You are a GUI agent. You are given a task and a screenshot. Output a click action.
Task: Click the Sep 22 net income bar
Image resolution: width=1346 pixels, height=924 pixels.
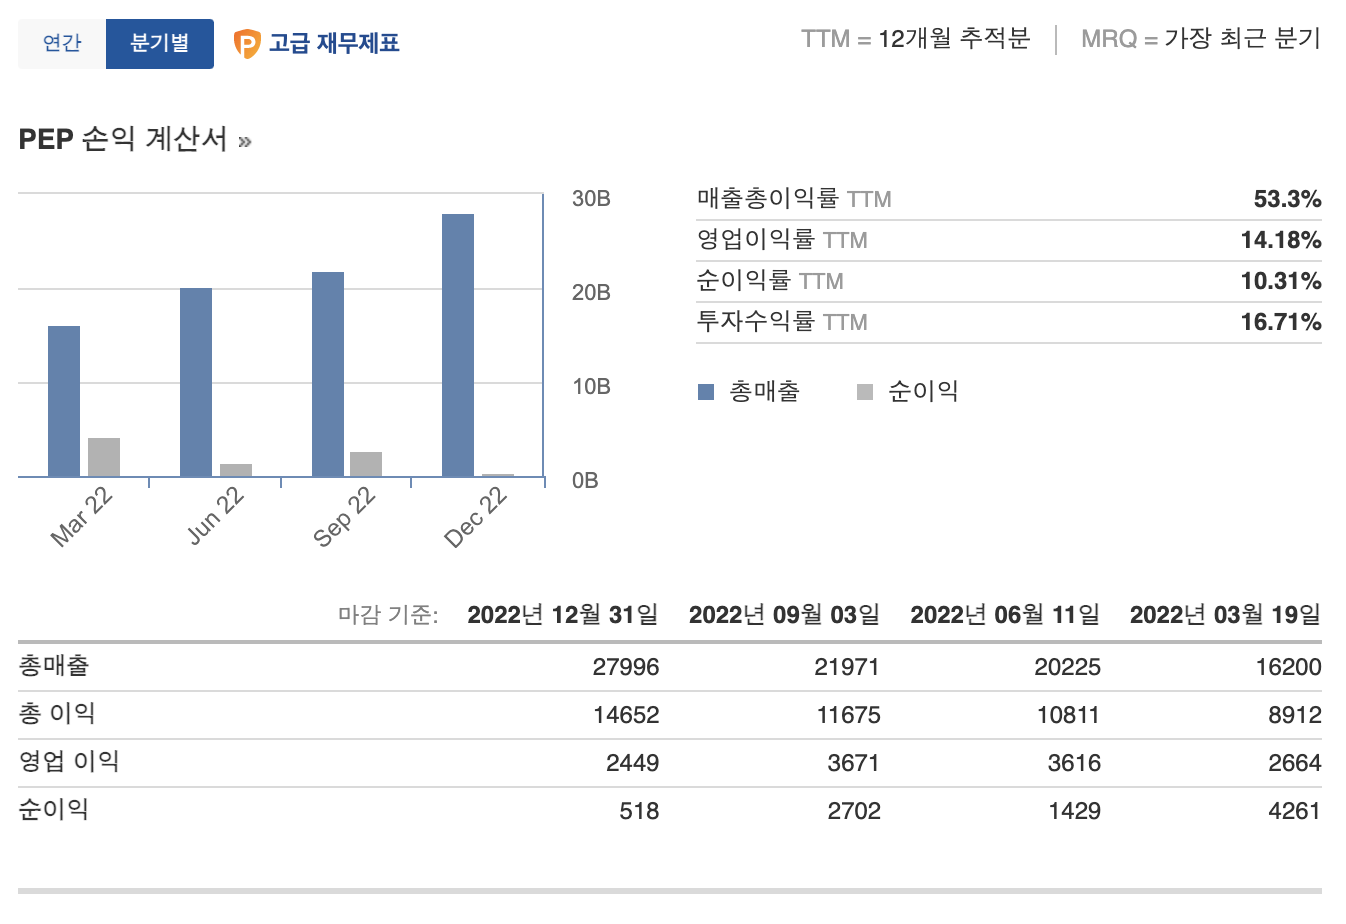tap(366, 464)
